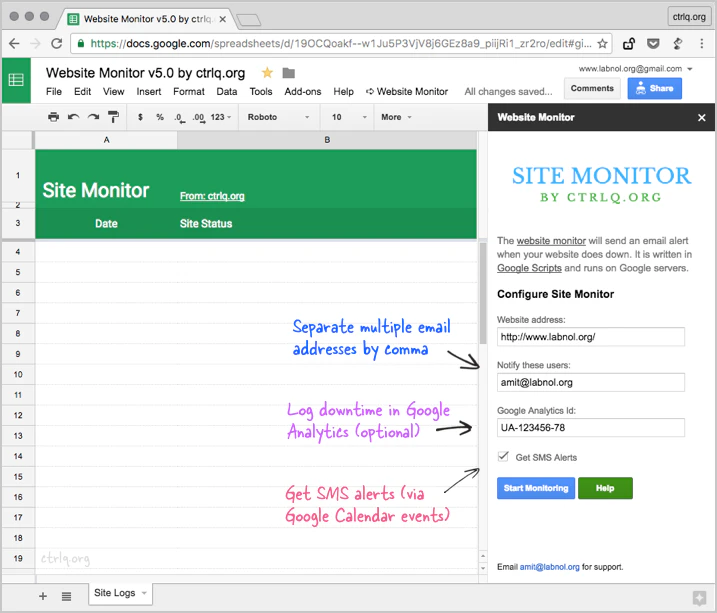The image size is (717, 613).
Task: Select column B header
Action: click(327, 140)
